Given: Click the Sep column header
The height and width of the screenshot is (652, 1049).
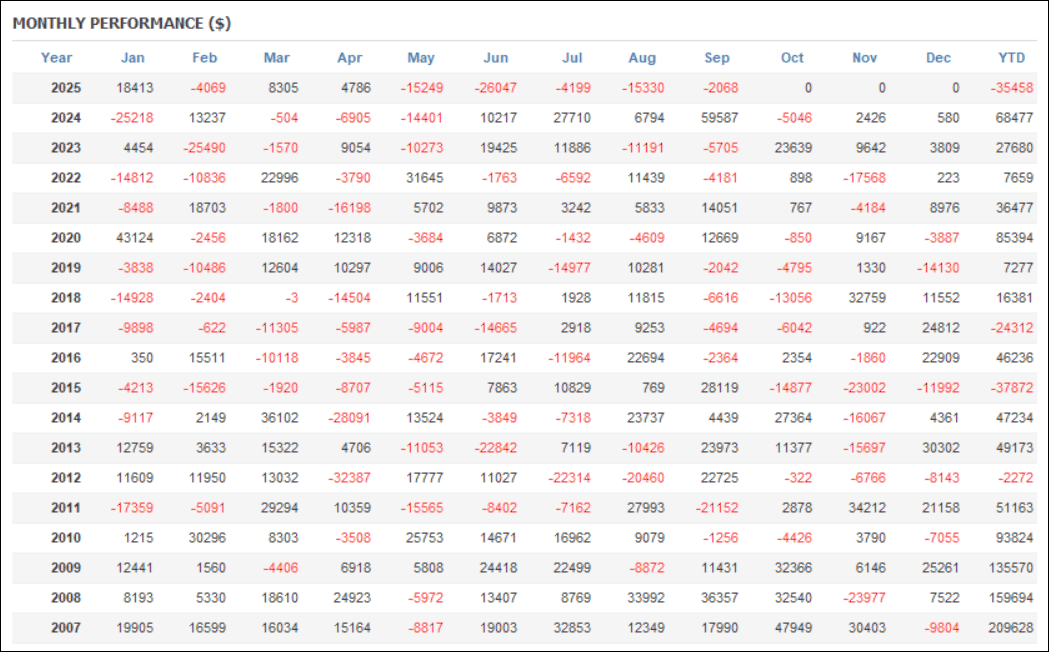Looking at the screenshot, I should 717,58.
